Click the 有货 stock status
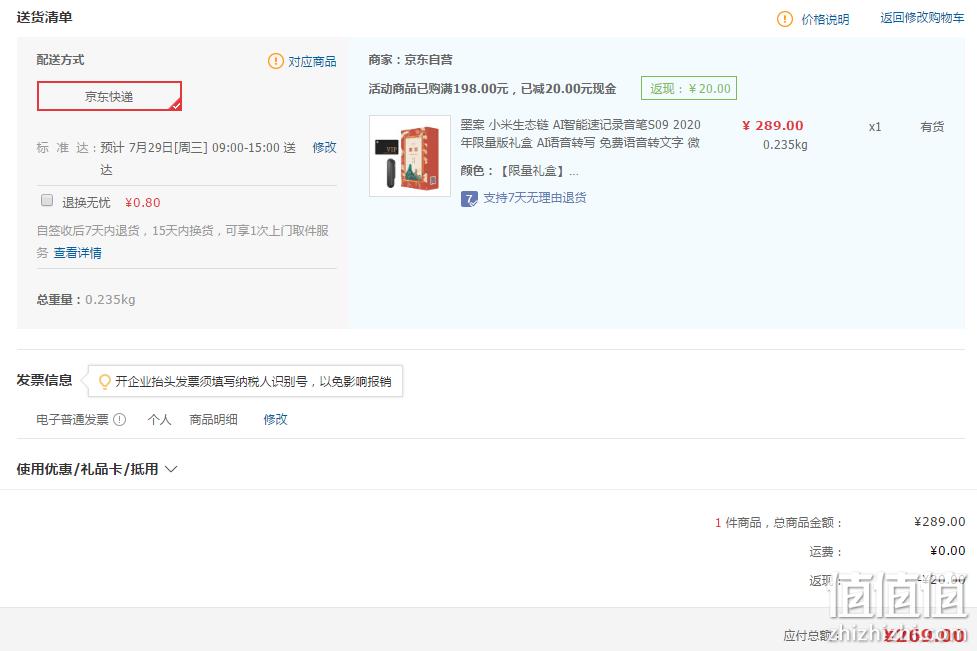Viewport: 977px width, 651px height. click(932, 126)
